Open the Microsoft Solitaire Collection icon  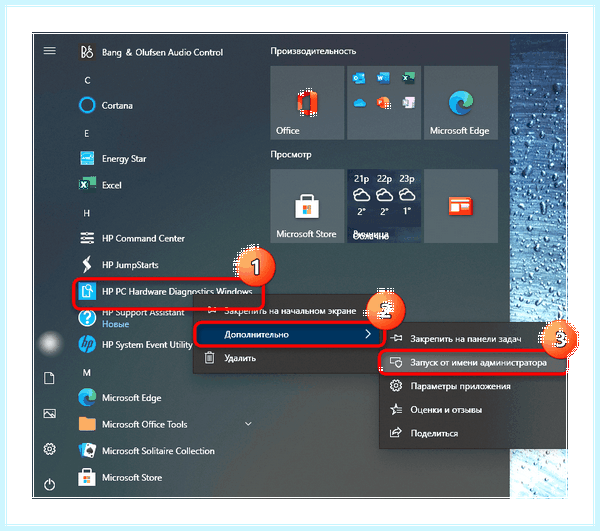[x=87, y=451]
